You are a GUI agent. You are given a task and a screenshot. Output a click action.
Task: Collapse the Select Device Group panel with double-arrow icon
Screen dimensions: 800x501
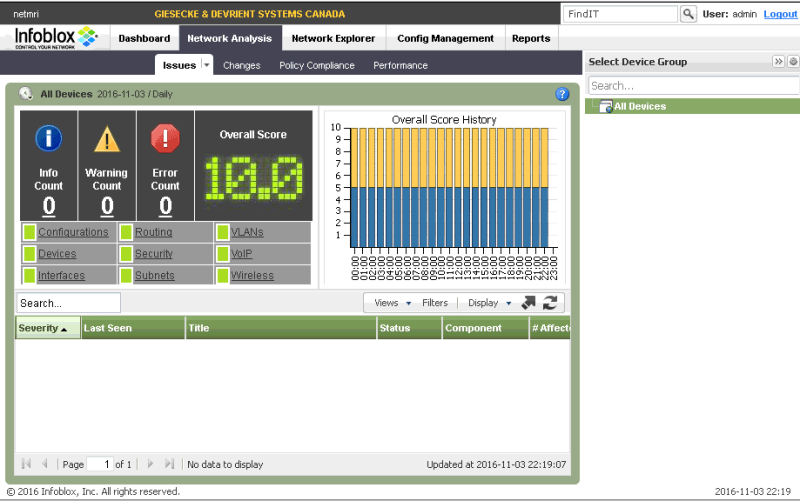tap(778, 62)
